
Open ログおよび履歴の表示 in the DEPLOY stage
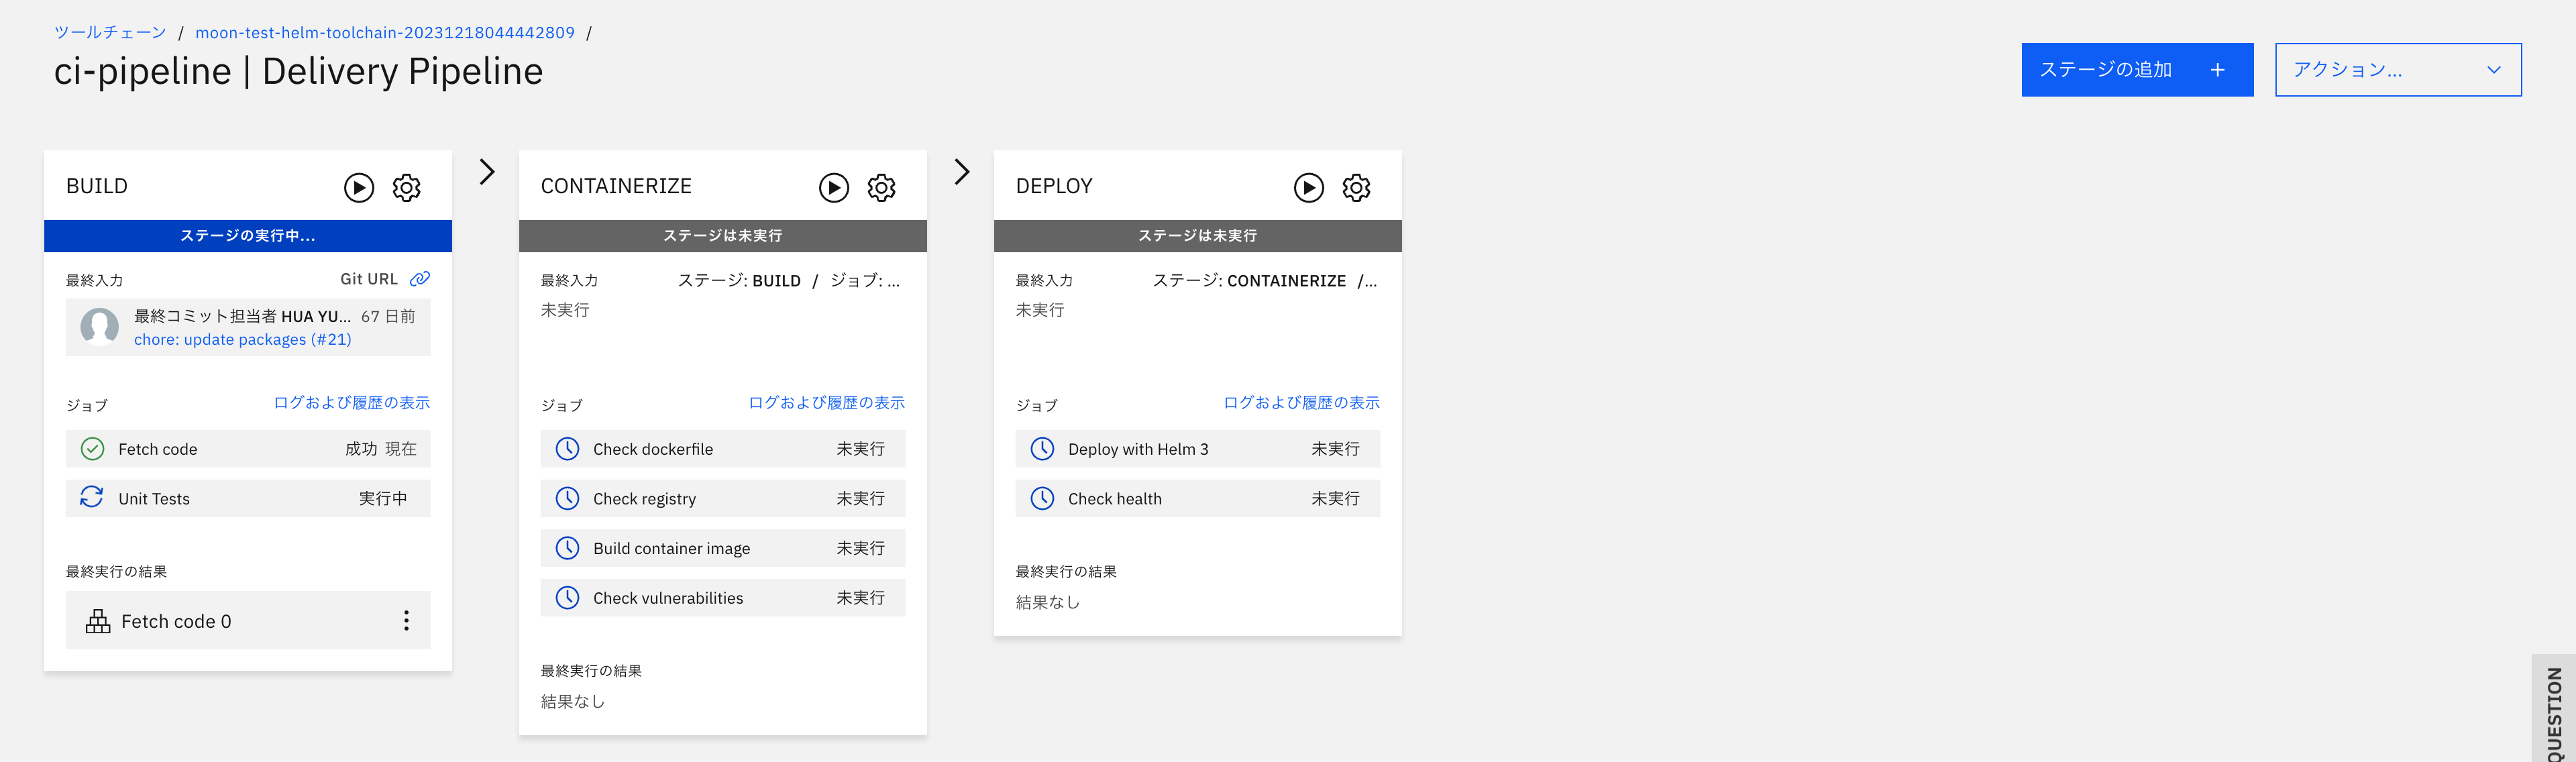tap(1300, 402)
